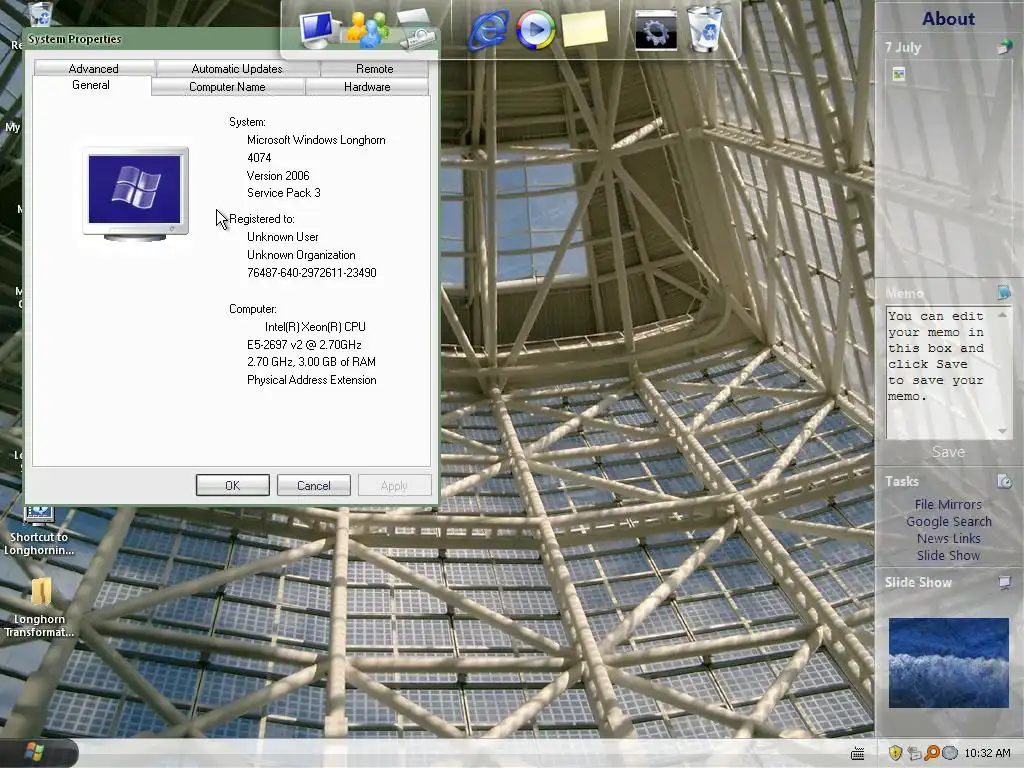
Task: Click the Service Pack 3 text
Action: pyautogui.click(x=283, y=193)
